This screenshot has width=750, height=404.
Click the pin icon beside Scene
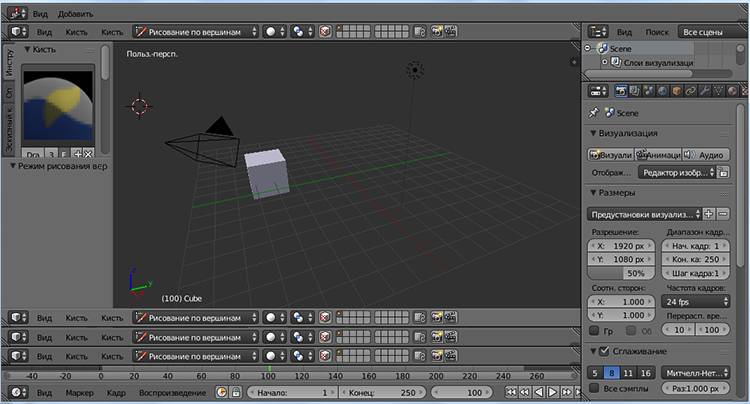point(594,113)
